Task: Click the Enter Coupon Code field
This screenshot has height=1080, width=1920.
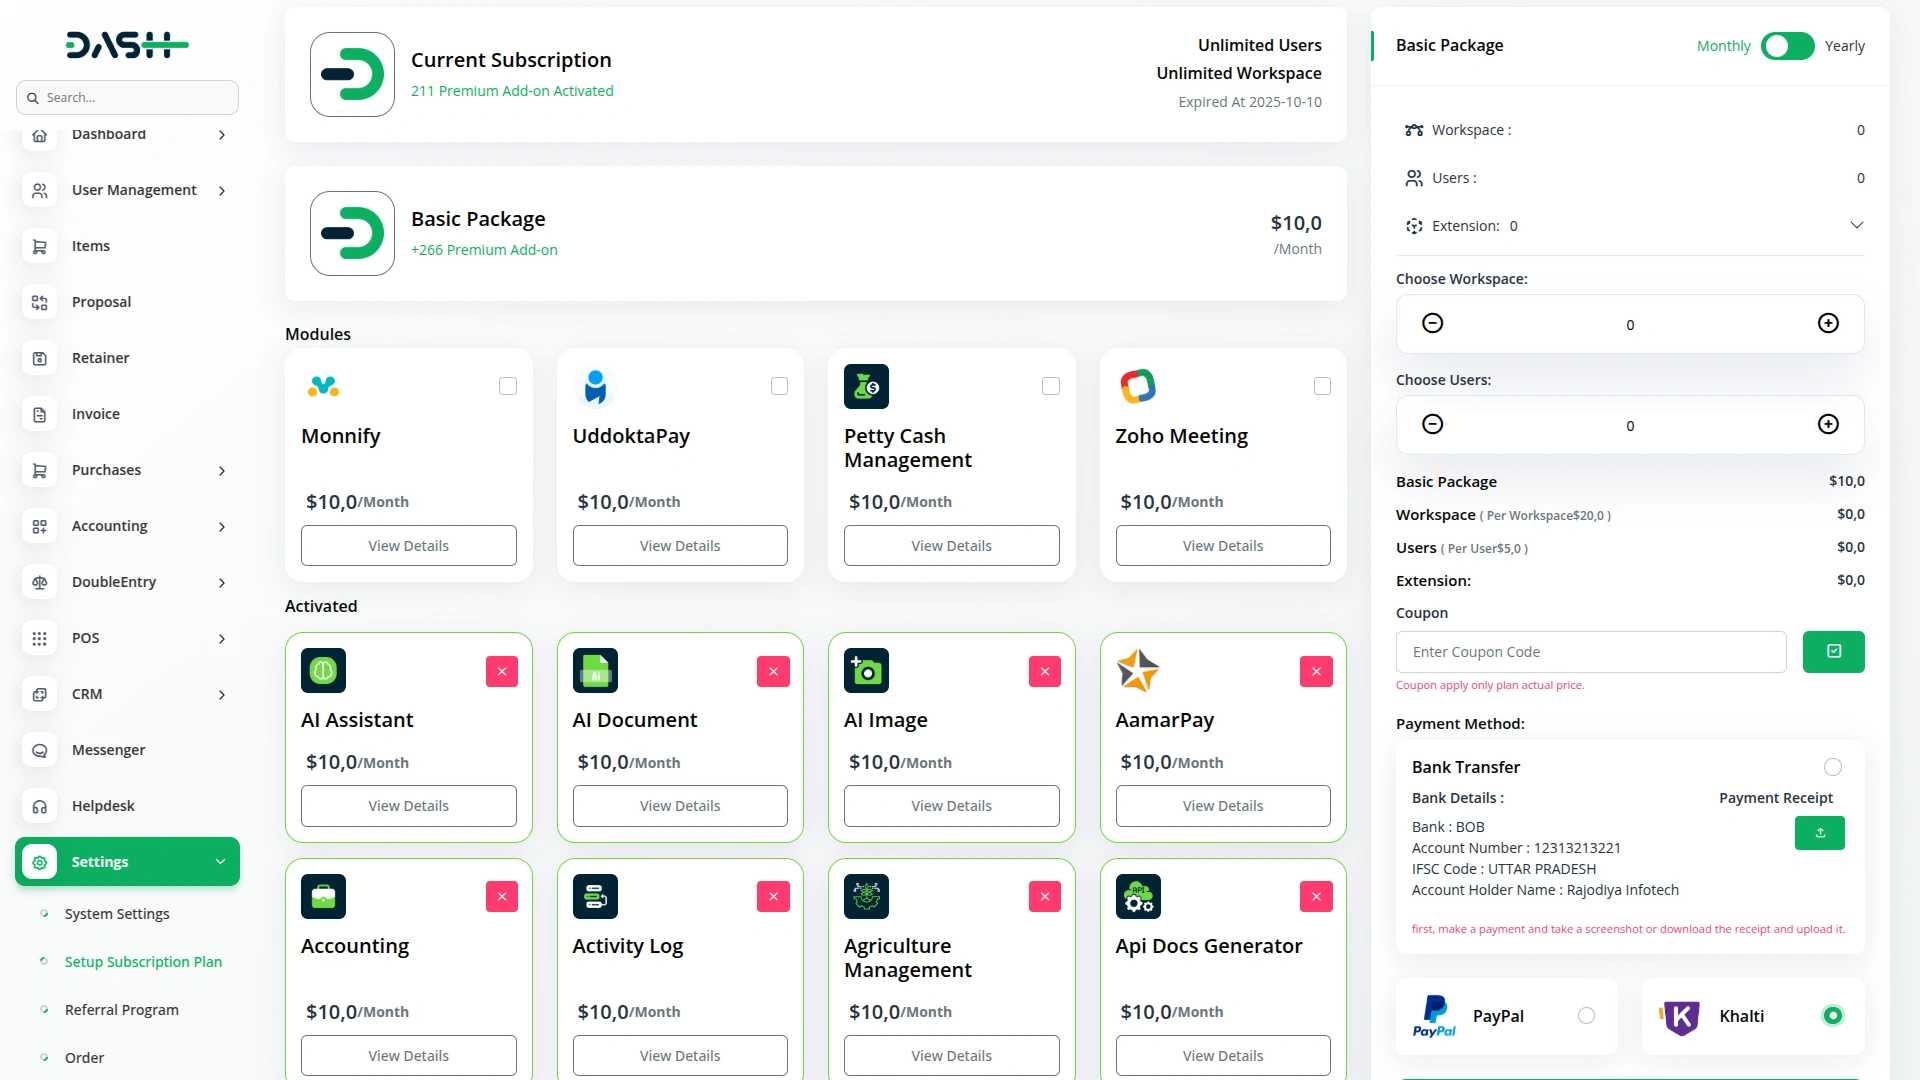Action: tap(1590, 652)
